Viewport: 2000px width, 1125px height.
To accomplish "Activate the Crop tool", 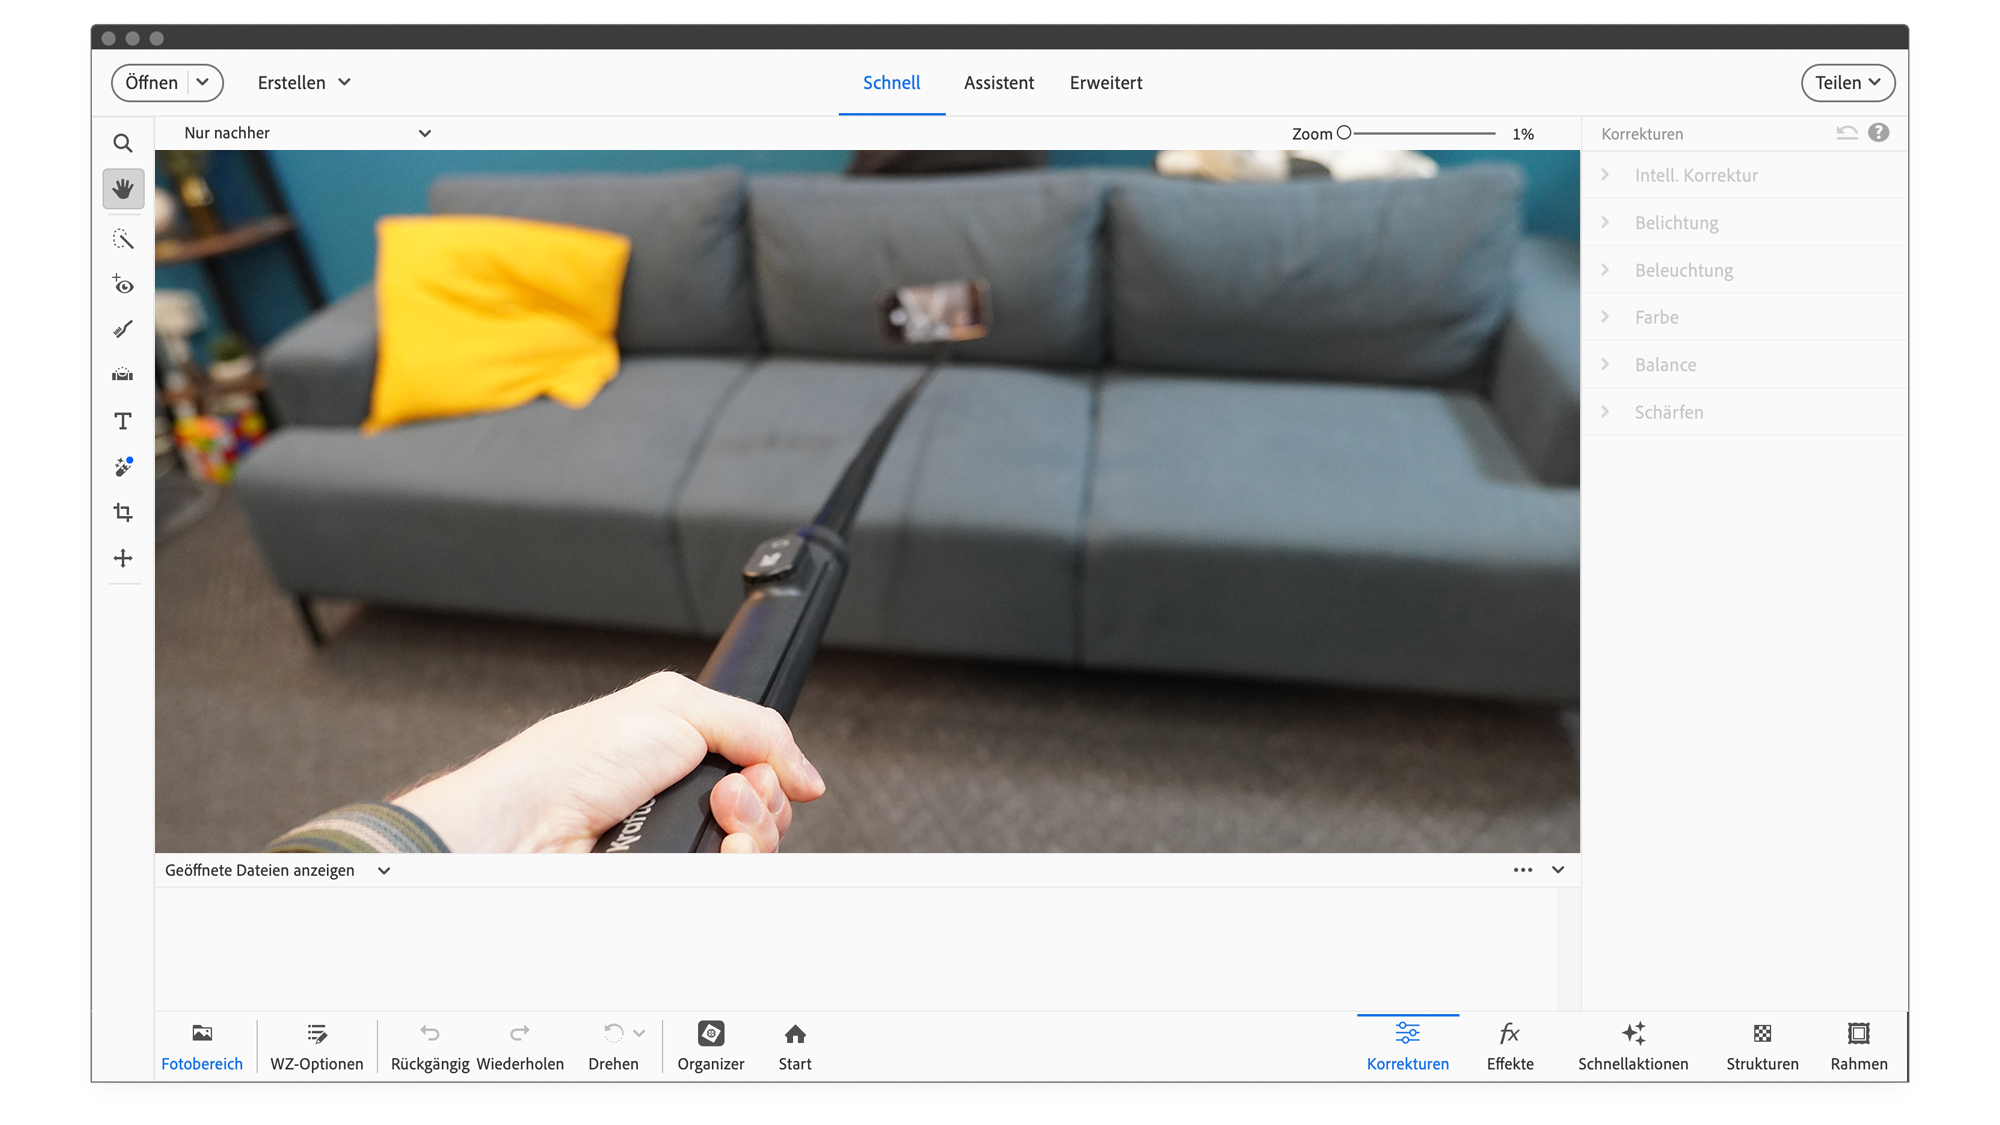I will point(123,512).
